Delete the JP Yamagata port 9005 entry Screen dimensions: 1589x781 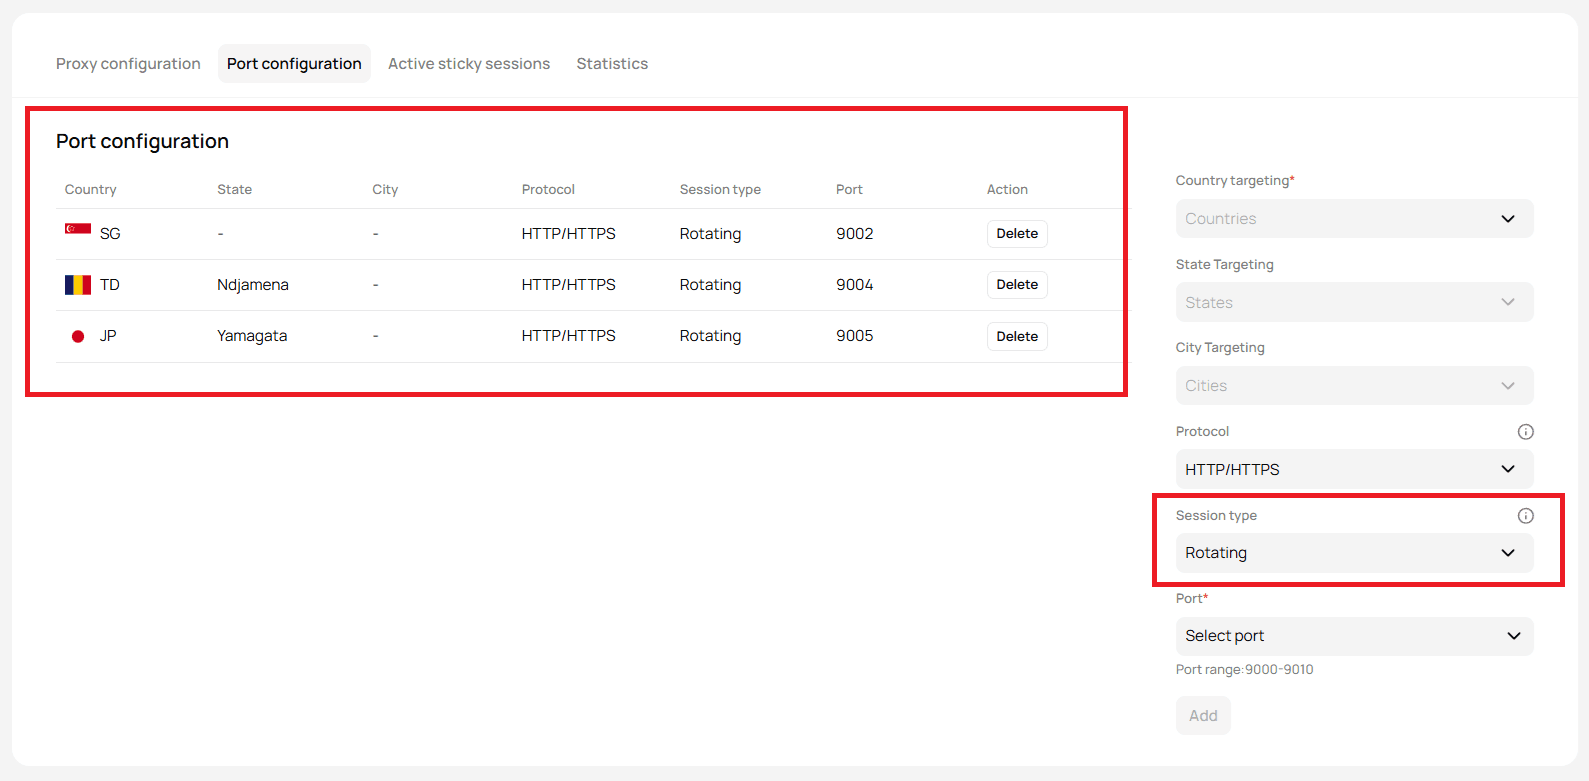click(x=1016, y=337)
